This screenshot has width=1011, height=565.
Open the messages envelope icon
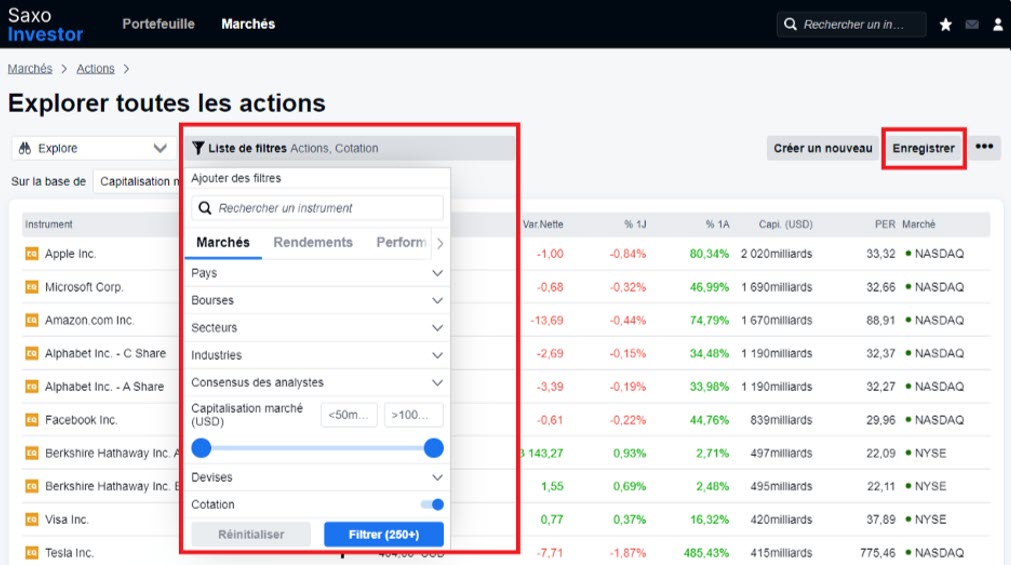(972, 25)
